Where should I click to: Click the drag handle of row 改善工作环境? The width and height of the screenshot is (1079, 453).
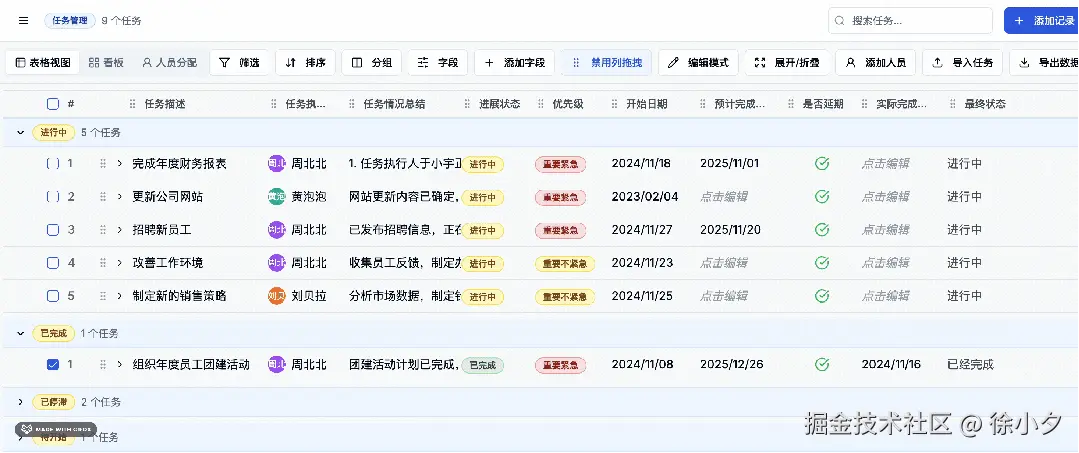click(x=103, y=263)
